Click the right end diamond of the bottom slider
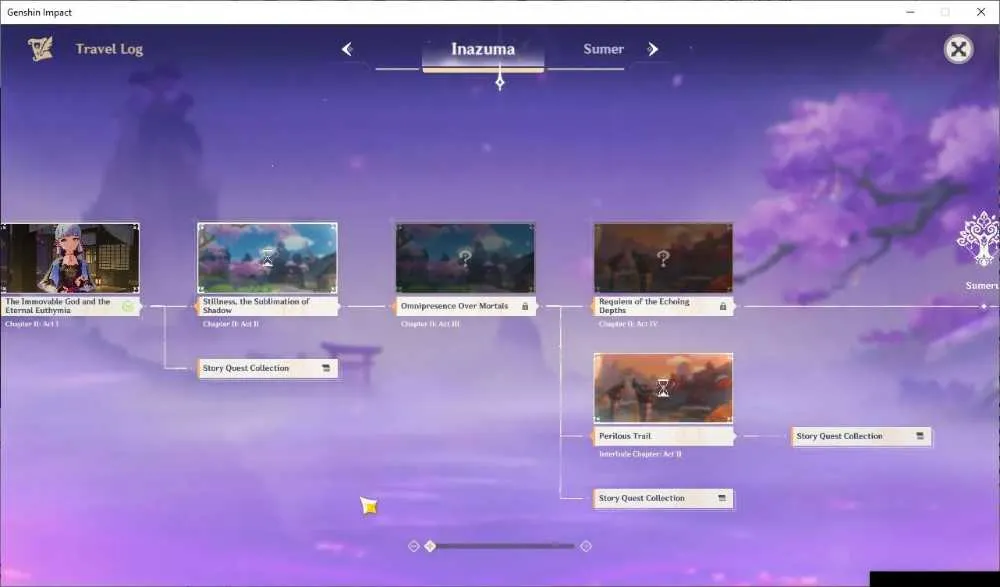 pos(586,546)
